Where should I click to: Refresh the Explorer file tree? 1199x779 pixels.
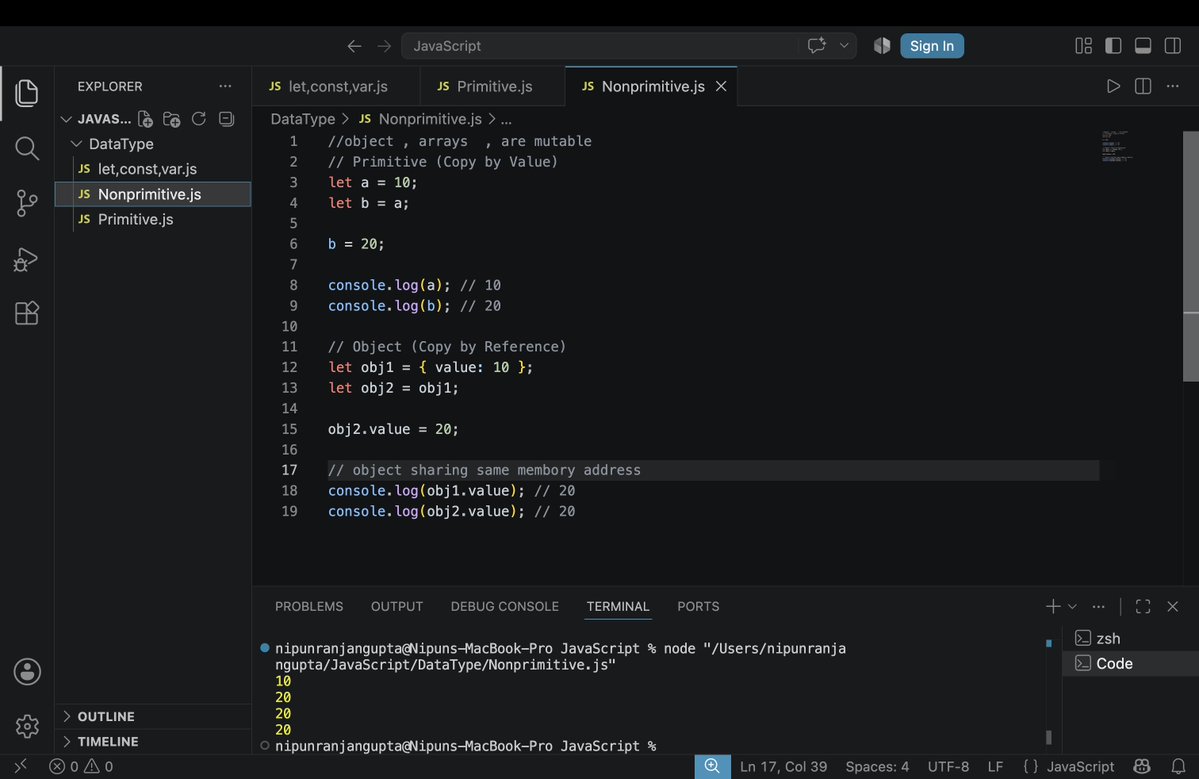(x=199, y=119)
